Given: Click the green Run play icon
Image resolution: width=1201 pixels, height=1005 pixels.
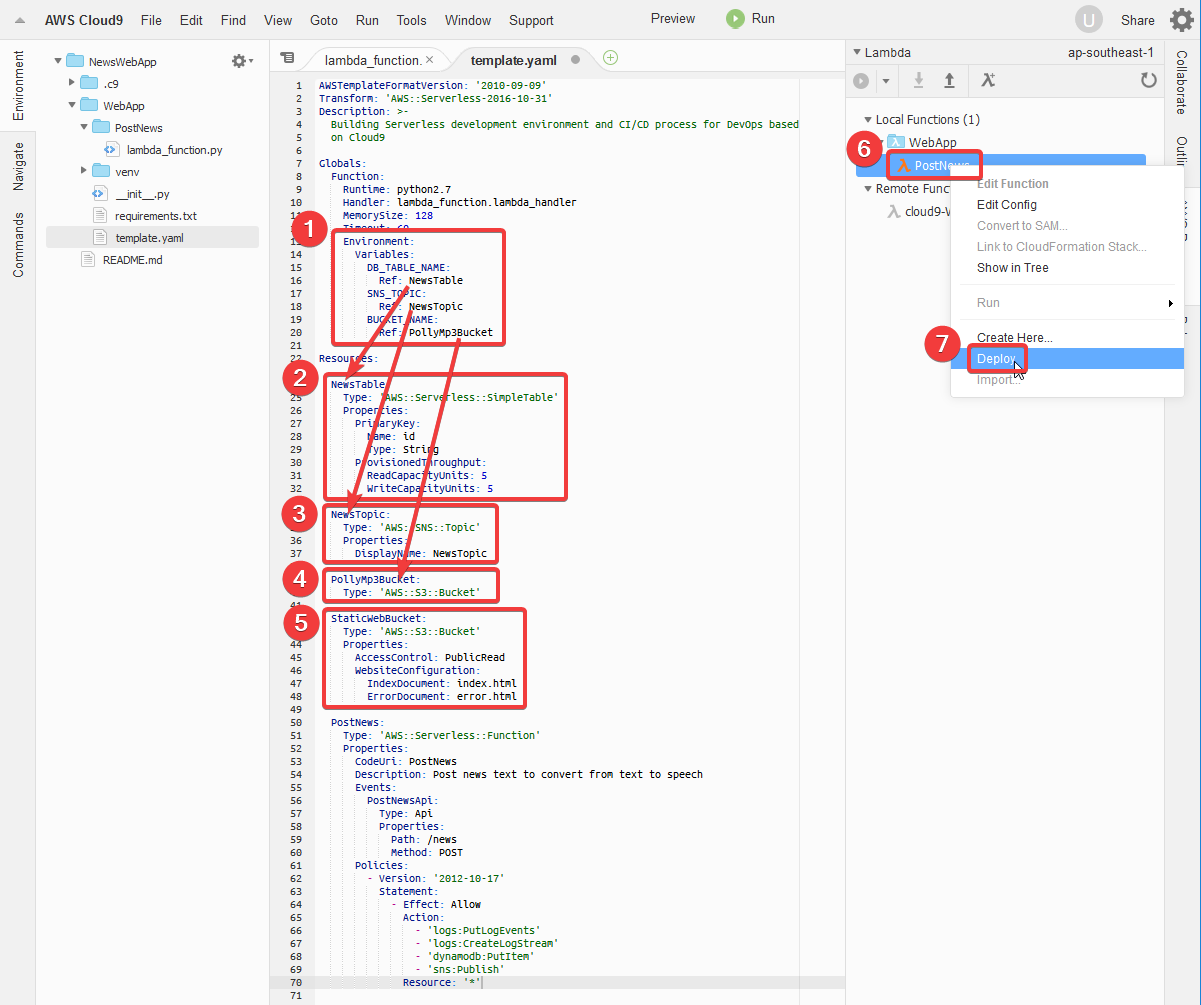Looking at the screenshot, I should coord(735,19).
